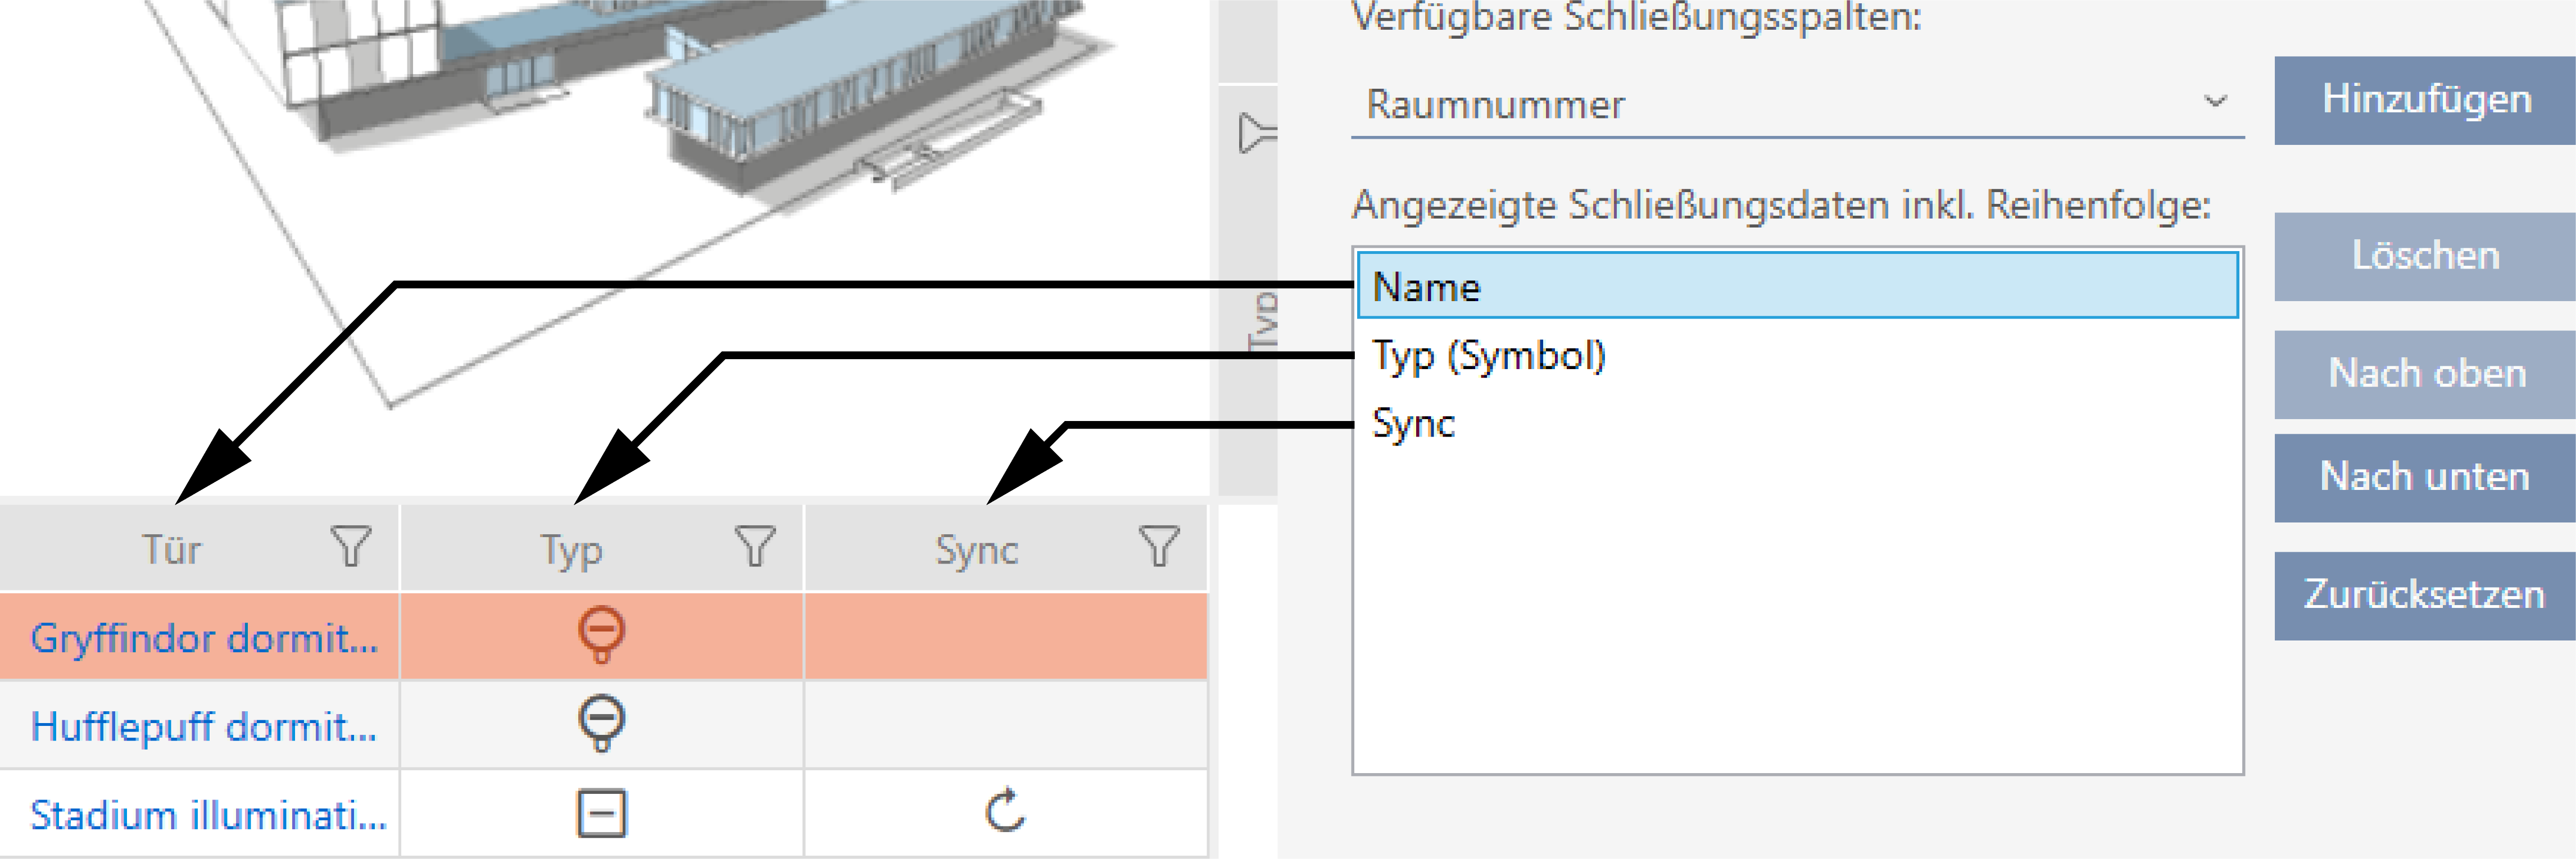This screenshot has height=859, width=2576.
Task: Select Typ (Symbol) in displayed columns list
Action: click(x=1489, y=355)
